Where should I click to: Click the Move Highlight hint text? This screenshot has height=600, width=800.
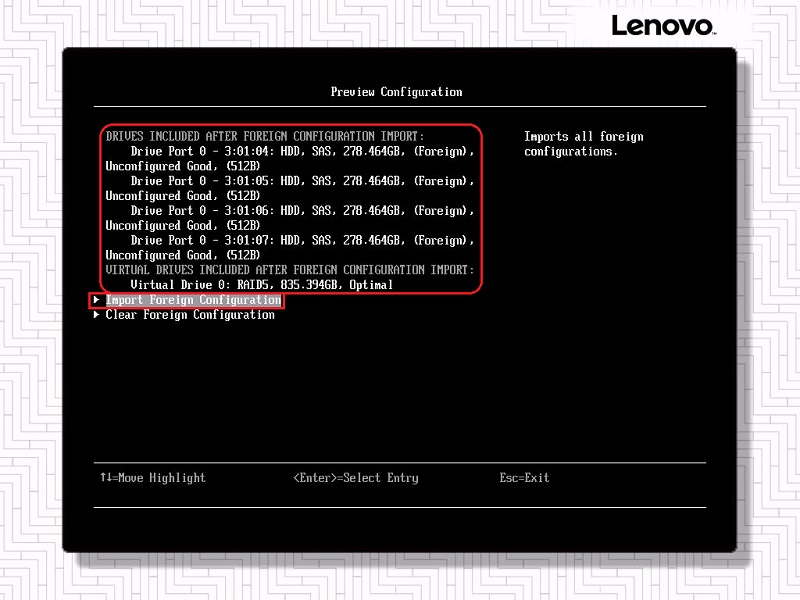(x=161, y=478)
